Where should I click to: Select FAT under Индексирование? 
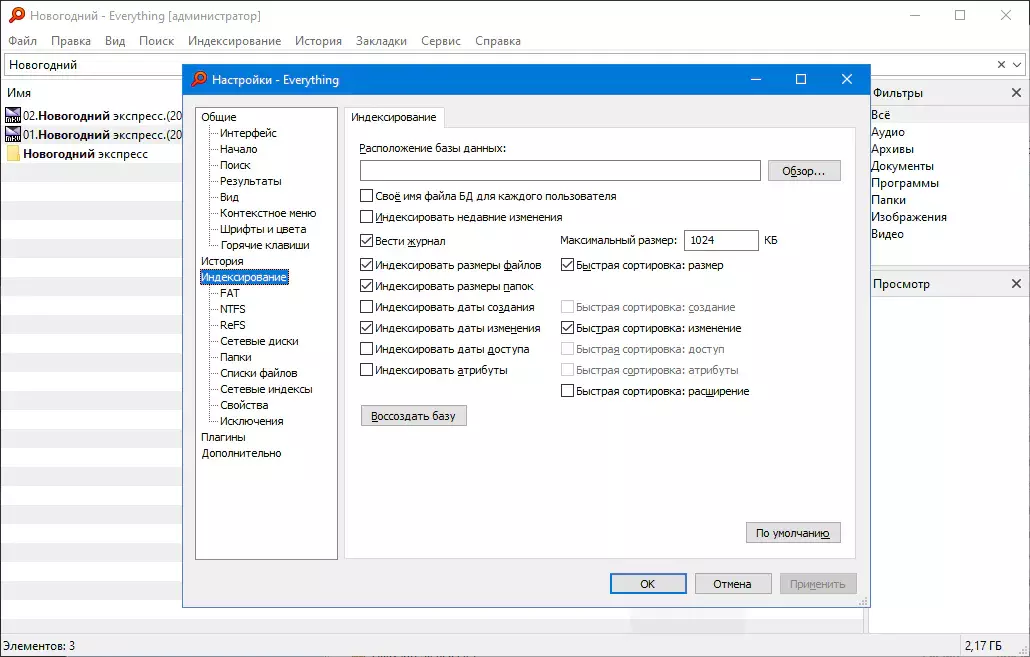(229, 293)
